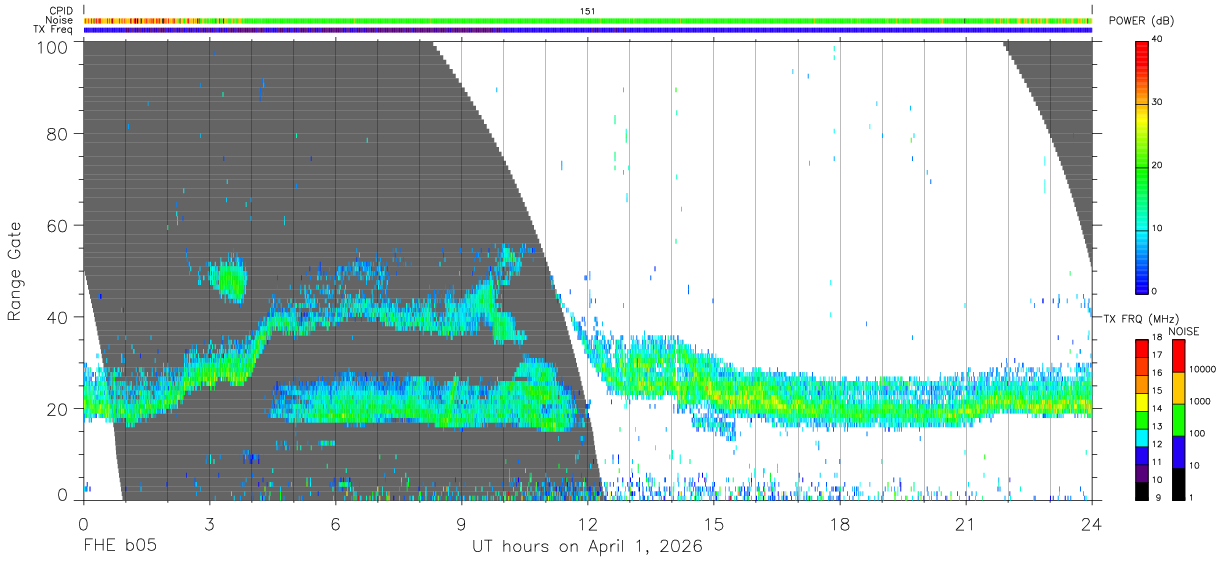Image resolution: width=1228 pixels, height=567 pixels.
Task: Click the Range Gate y-axis title
Action: click(15, 270)
